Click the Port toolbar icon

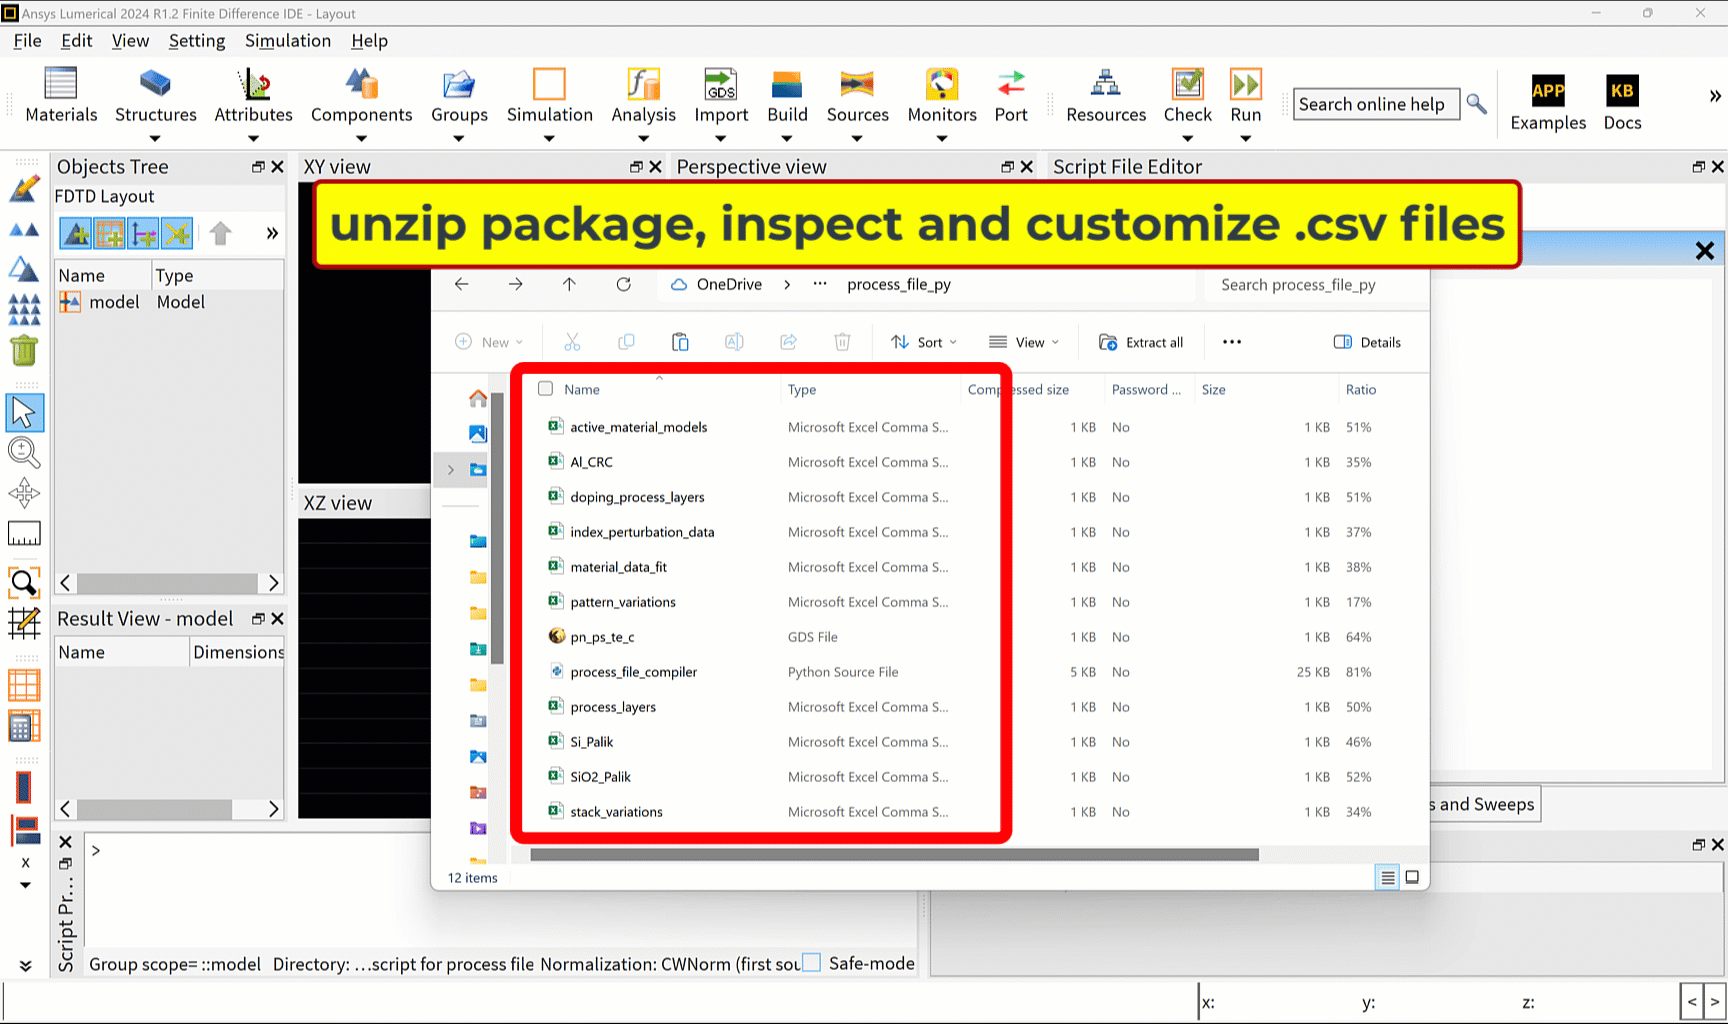pyautogui.click(x=1011, y=84)
